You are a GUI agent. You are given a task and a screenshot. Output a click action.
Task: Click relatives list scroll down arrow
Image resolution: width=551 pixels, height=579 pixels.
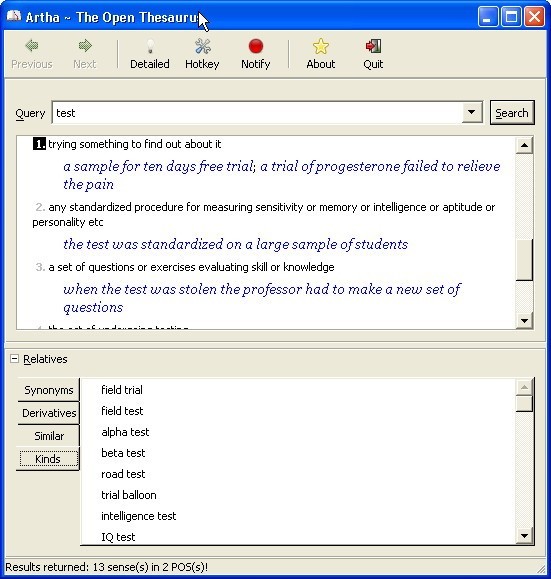click(x=524, y=535)
